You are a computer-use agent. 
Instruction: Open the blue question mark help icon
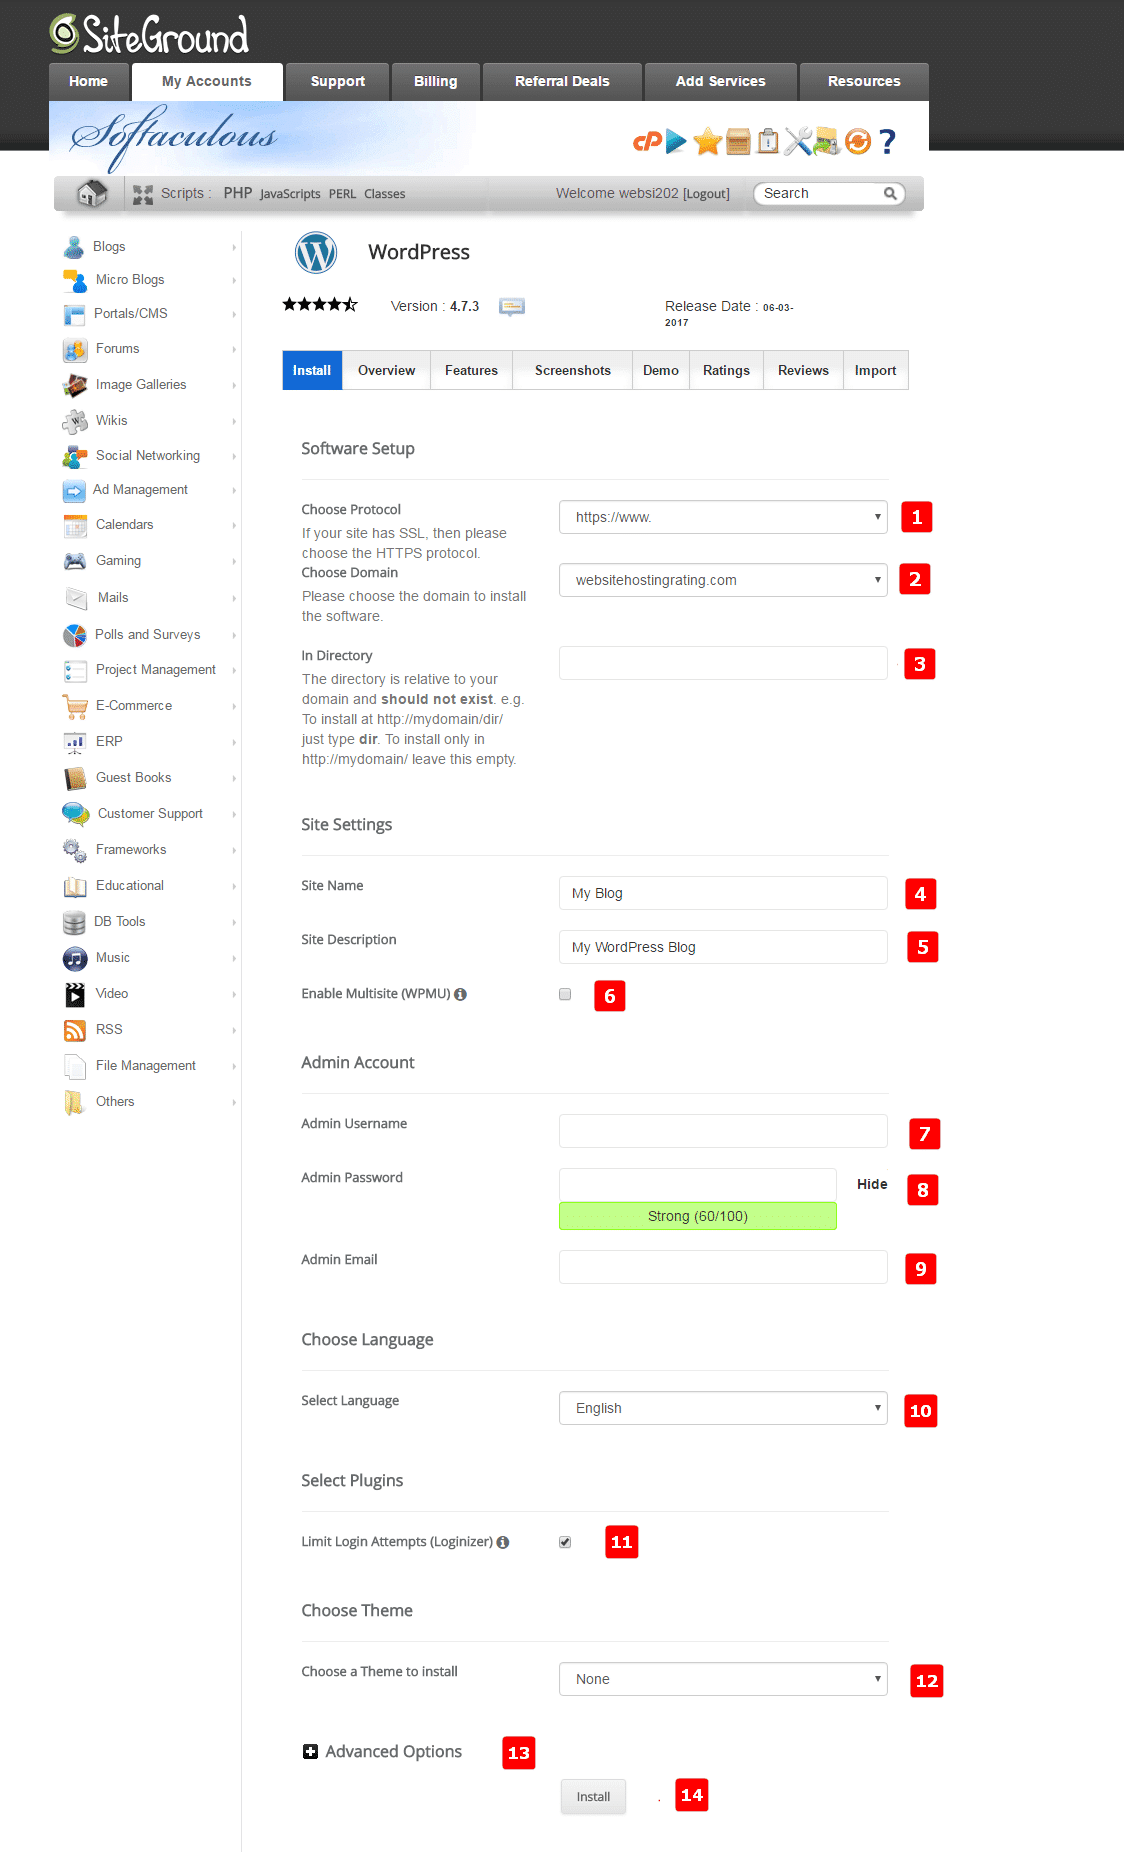887,142
